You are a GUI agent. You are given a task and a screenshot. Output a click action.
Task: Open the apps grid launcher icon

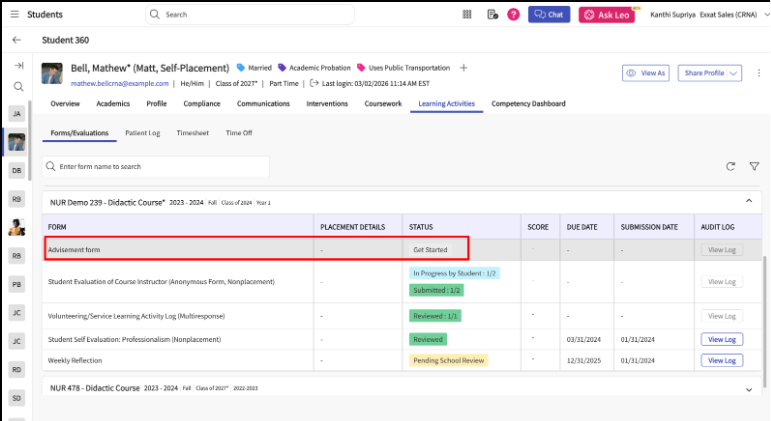tap(467, 14)
